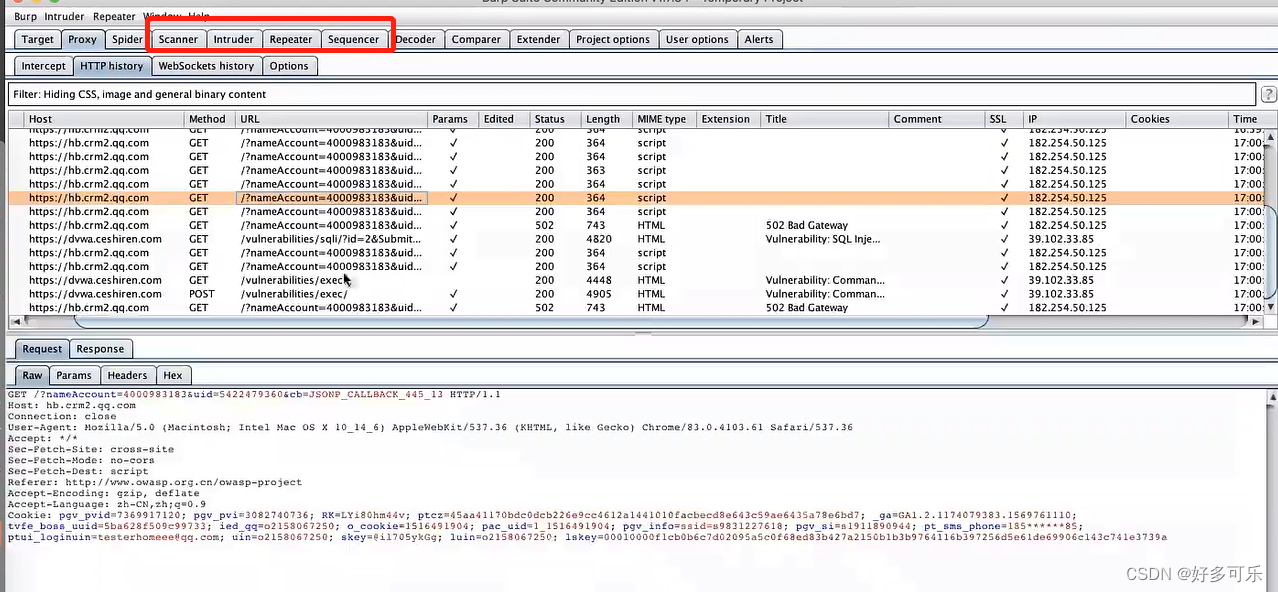Open the Spider tab
Image resolution: width=1278 pixels, height=592 pixels.
pos(127,39)
